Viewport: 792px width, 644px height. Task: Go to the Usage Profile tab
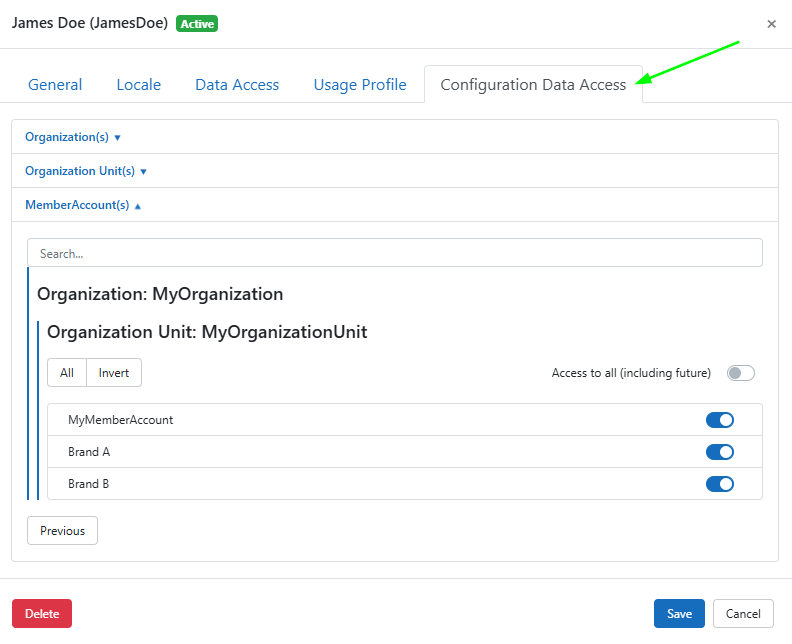pos(360,84)
